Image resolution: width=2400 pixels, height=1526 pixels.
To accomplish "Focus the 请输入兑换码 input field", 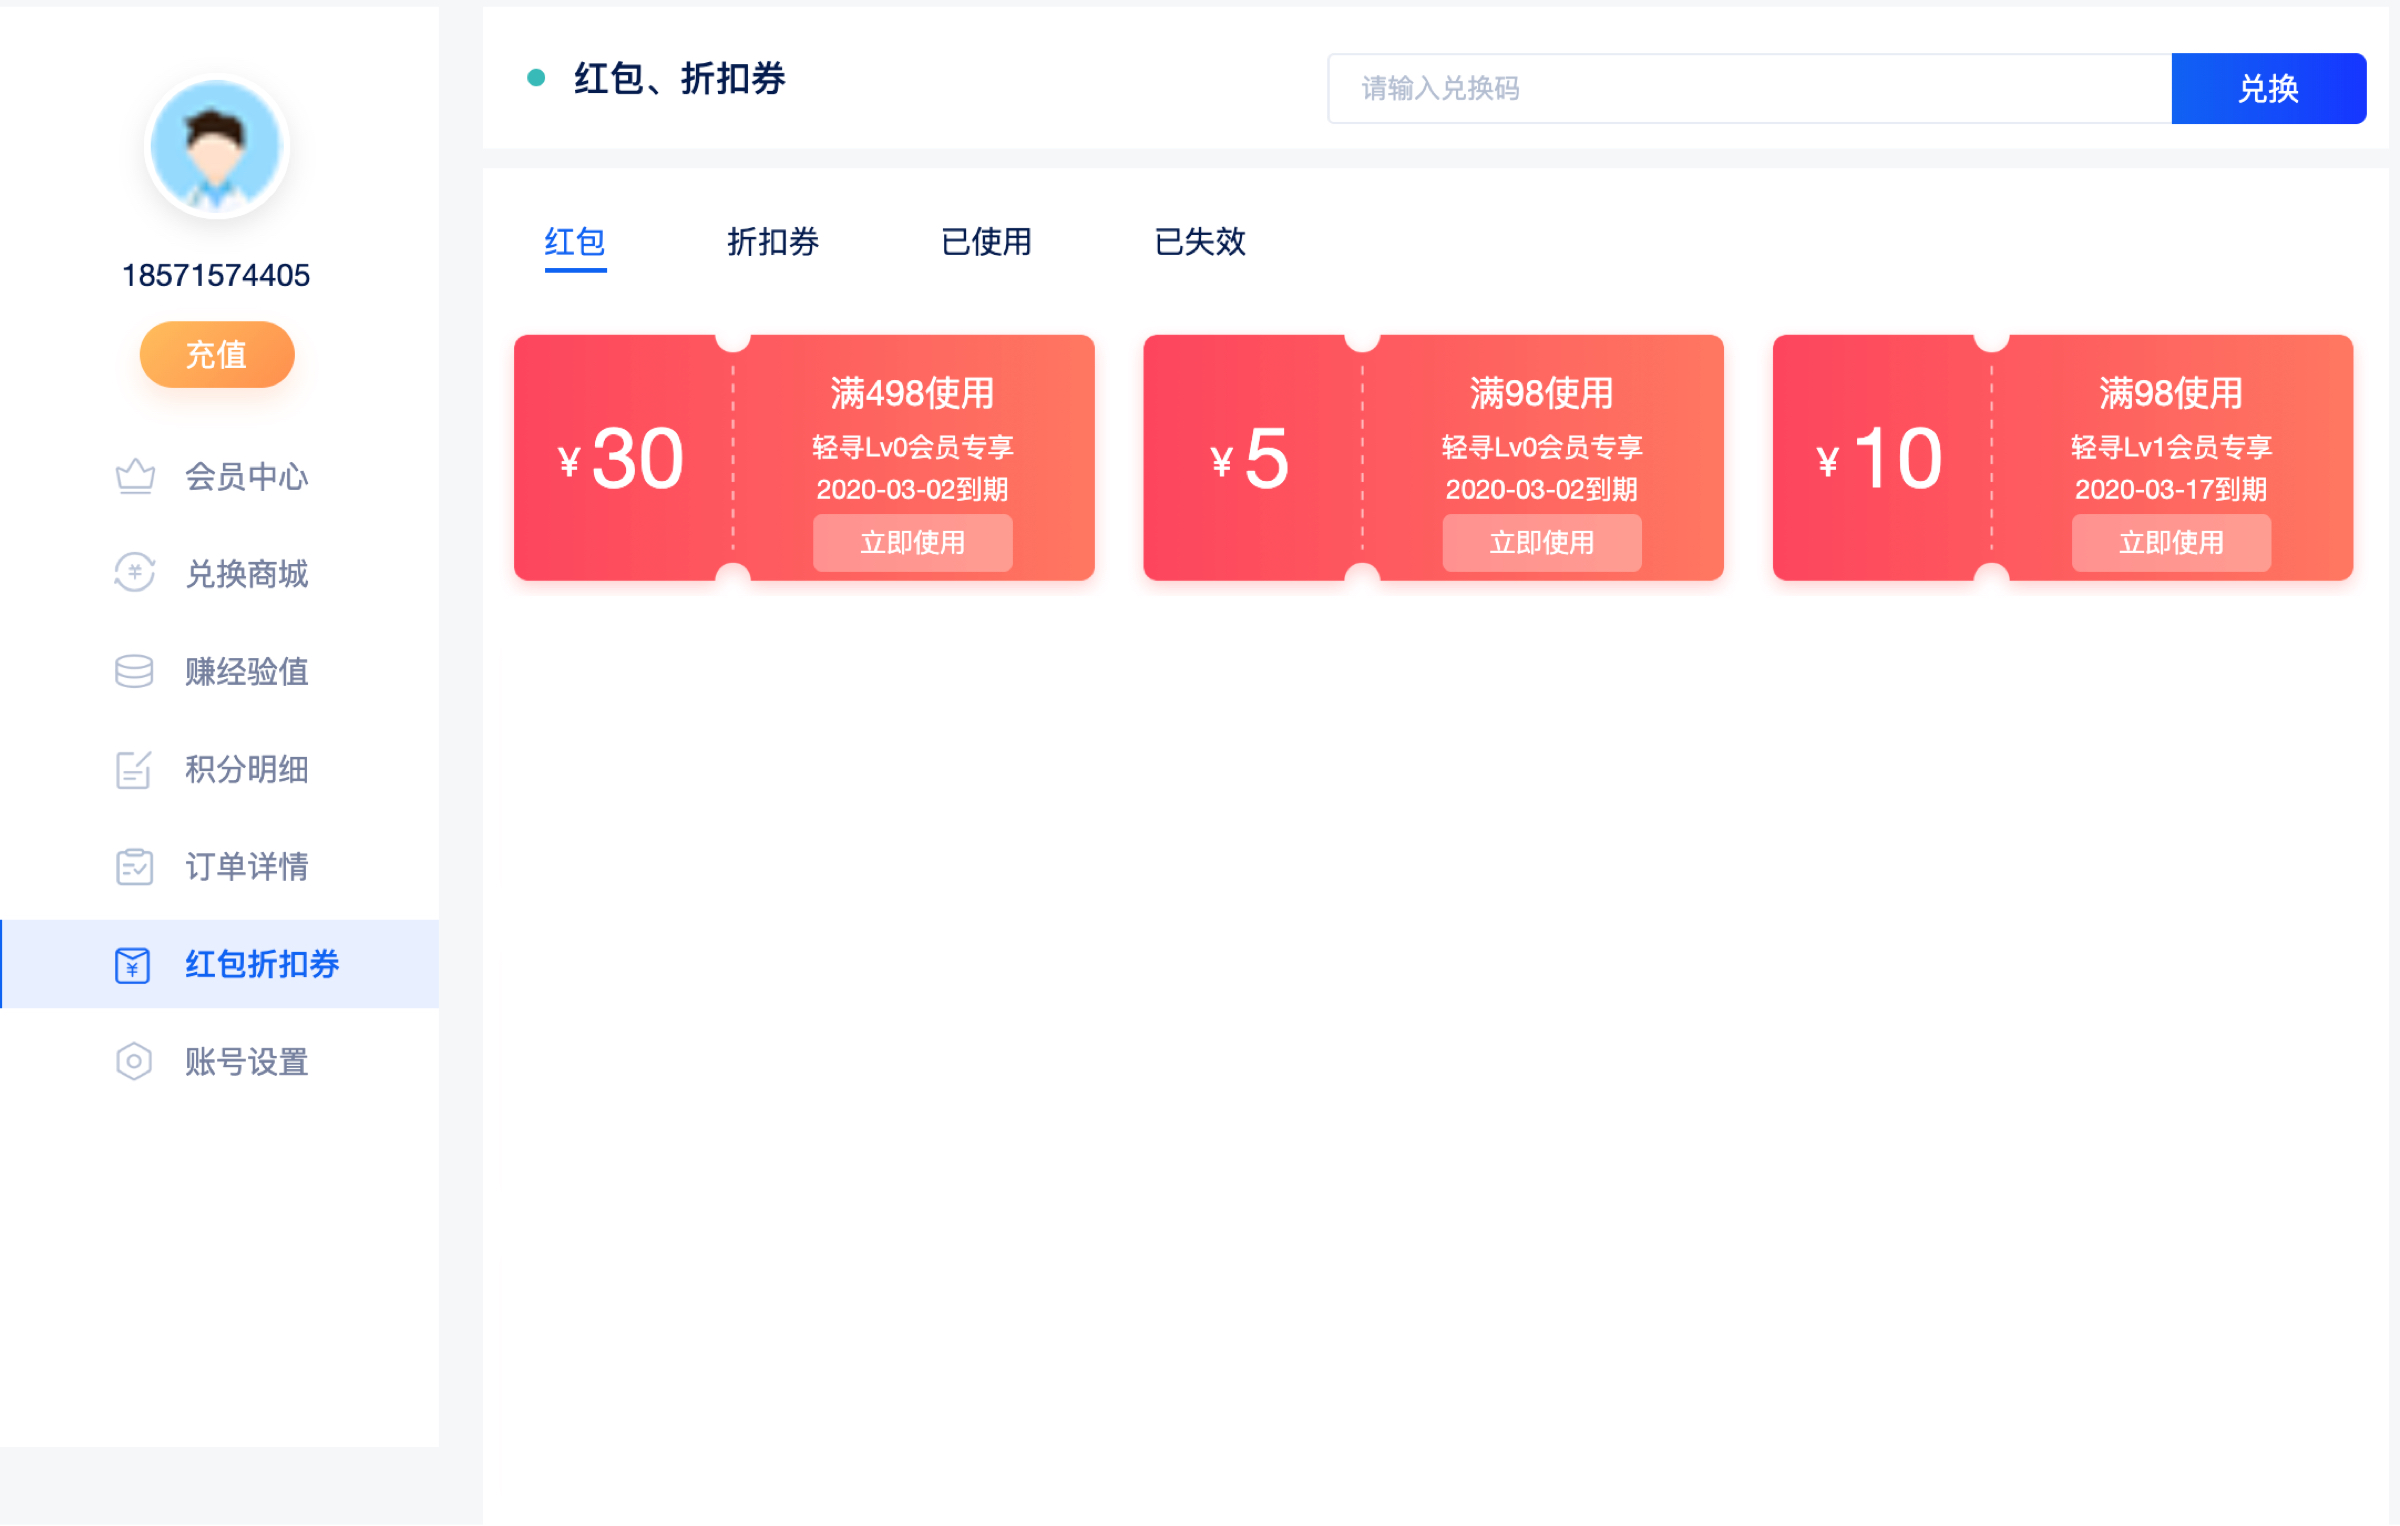I will (x=1750, y=89).
